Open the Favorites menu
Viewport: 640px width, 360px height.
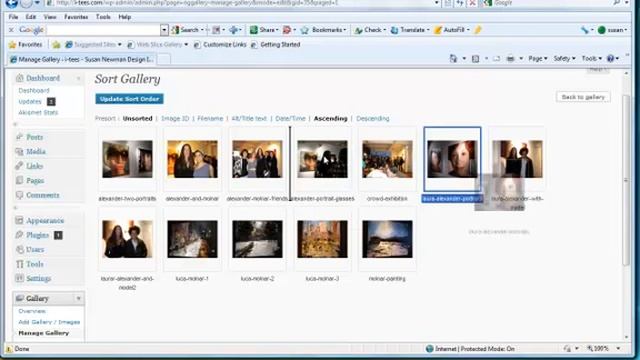76,17
